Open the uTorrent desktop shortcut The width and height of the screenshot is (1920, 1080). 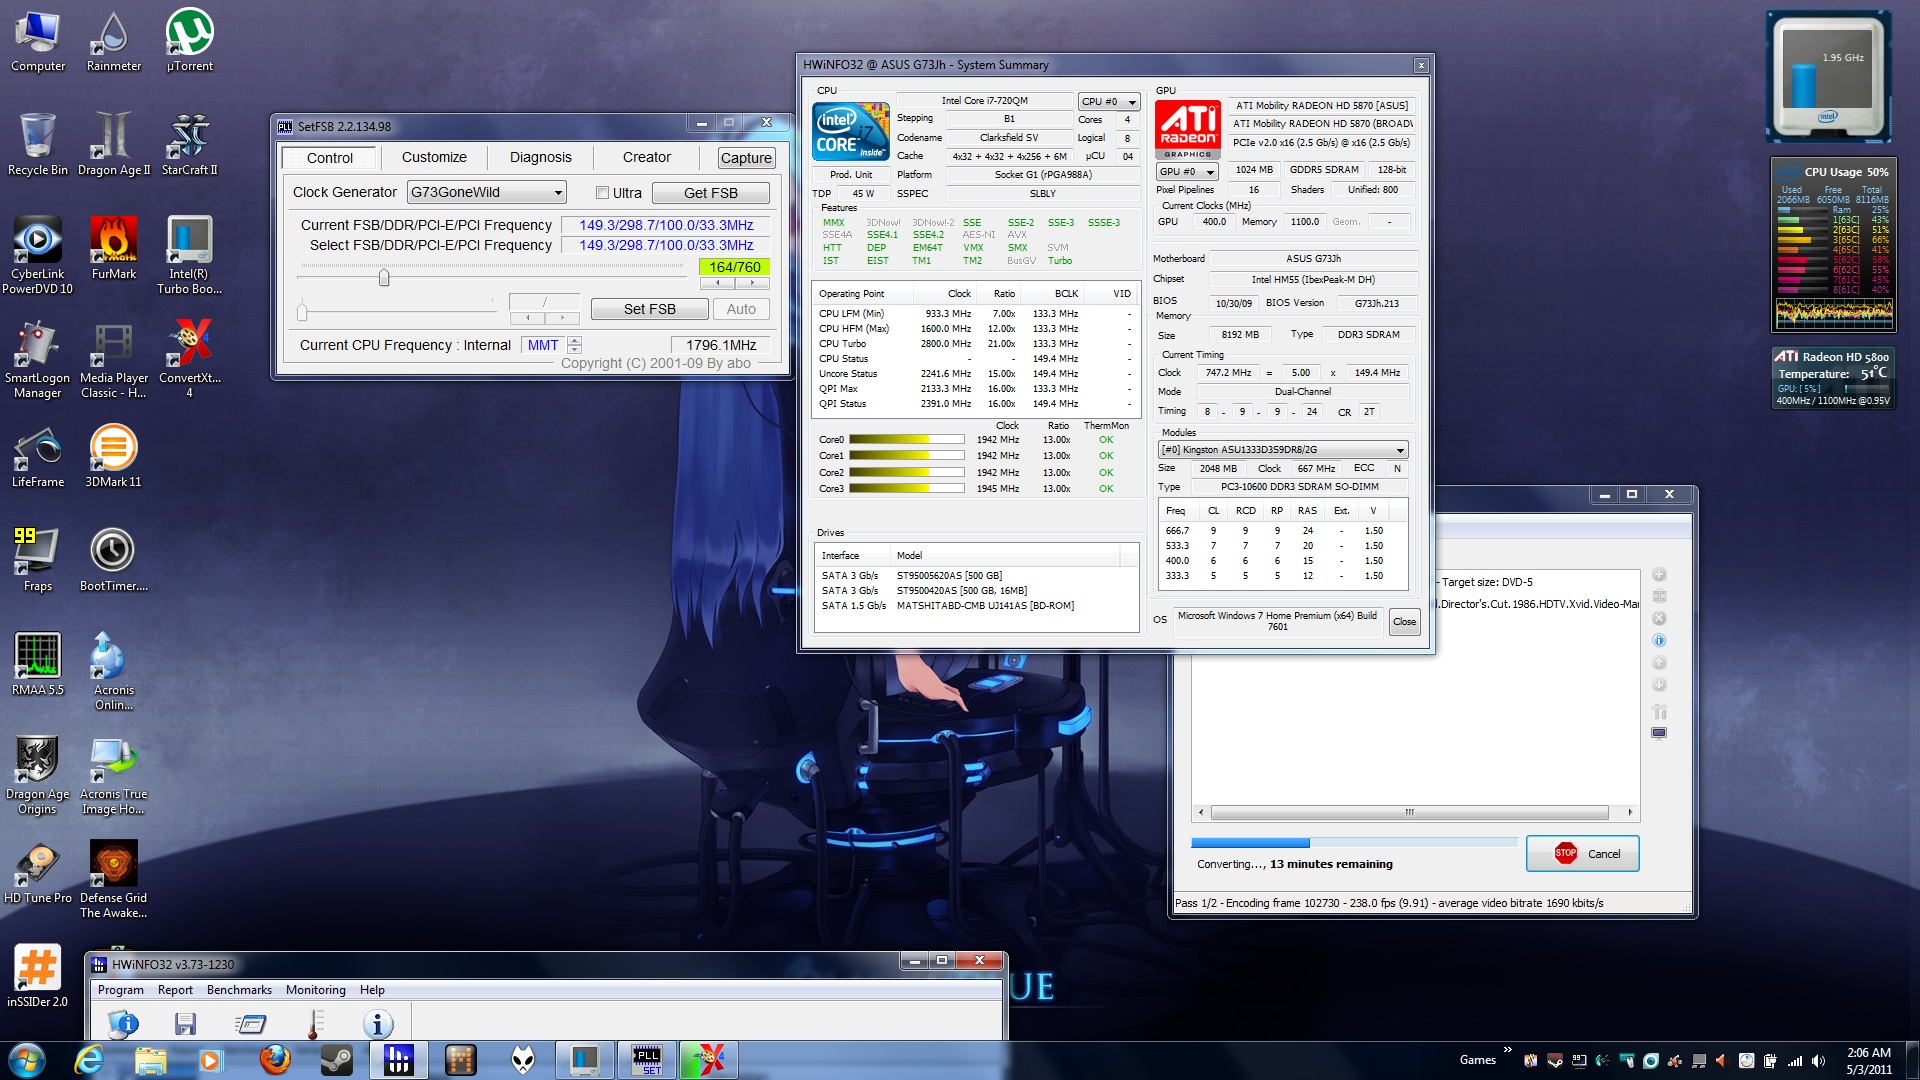pos(189,40)
